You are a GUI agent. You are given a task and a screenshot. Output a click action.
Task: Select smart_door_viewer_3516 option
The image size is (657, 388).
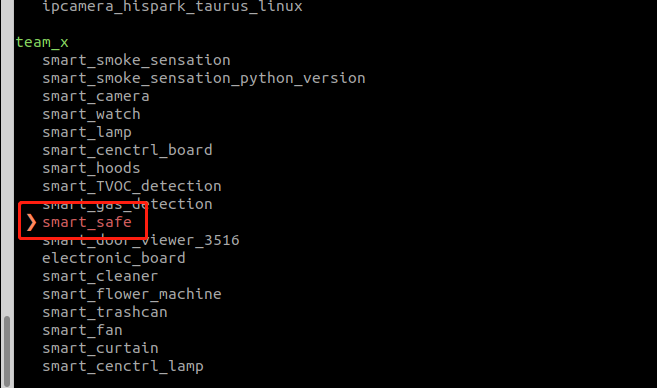(x=141, y=240)
